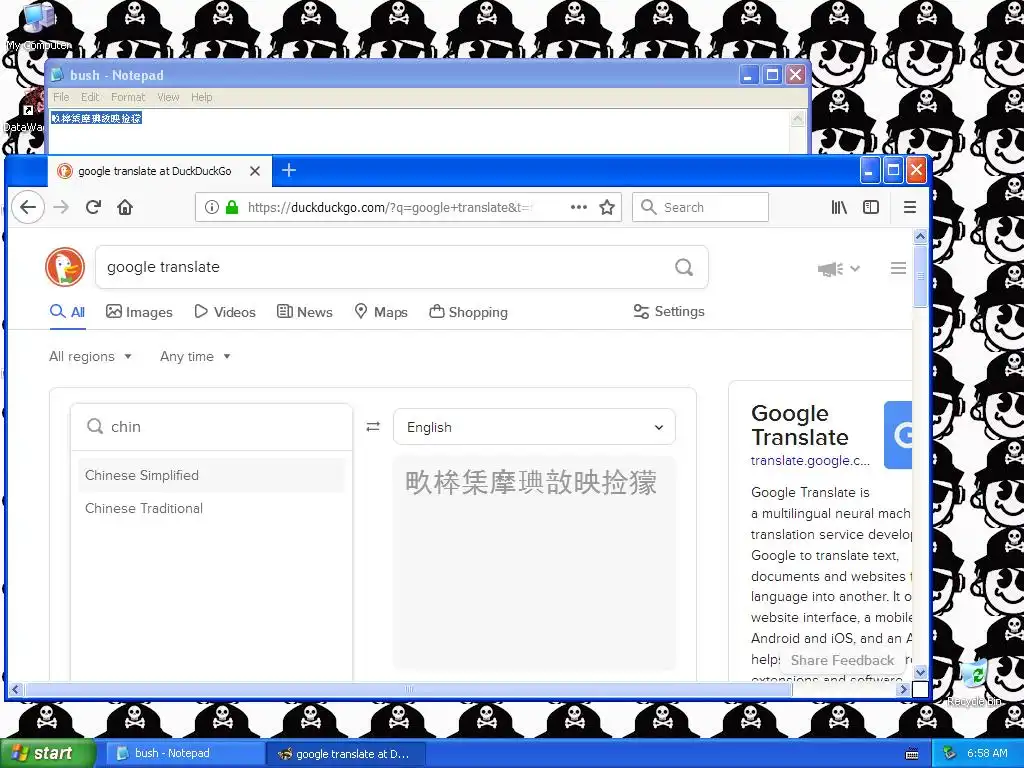Expand the All regions dropdown
Image resolution: width=1024 pixels, height=768 pixels.
click(90, 357)
